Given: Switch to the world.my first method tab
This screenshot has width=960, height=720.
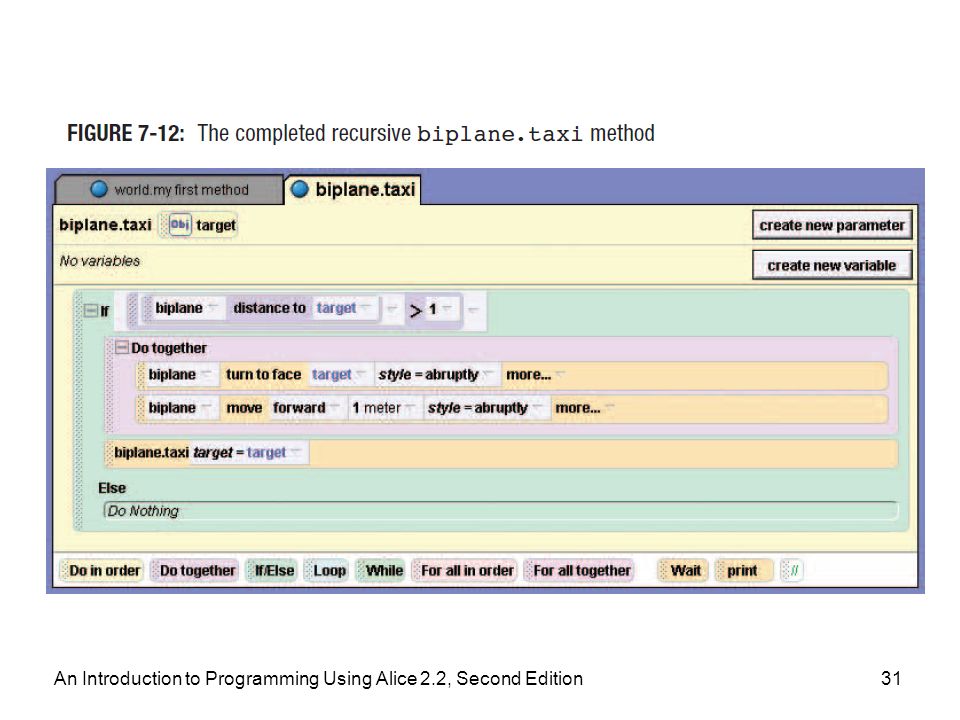Looking at the screenshot, I should tap(170, 189).
